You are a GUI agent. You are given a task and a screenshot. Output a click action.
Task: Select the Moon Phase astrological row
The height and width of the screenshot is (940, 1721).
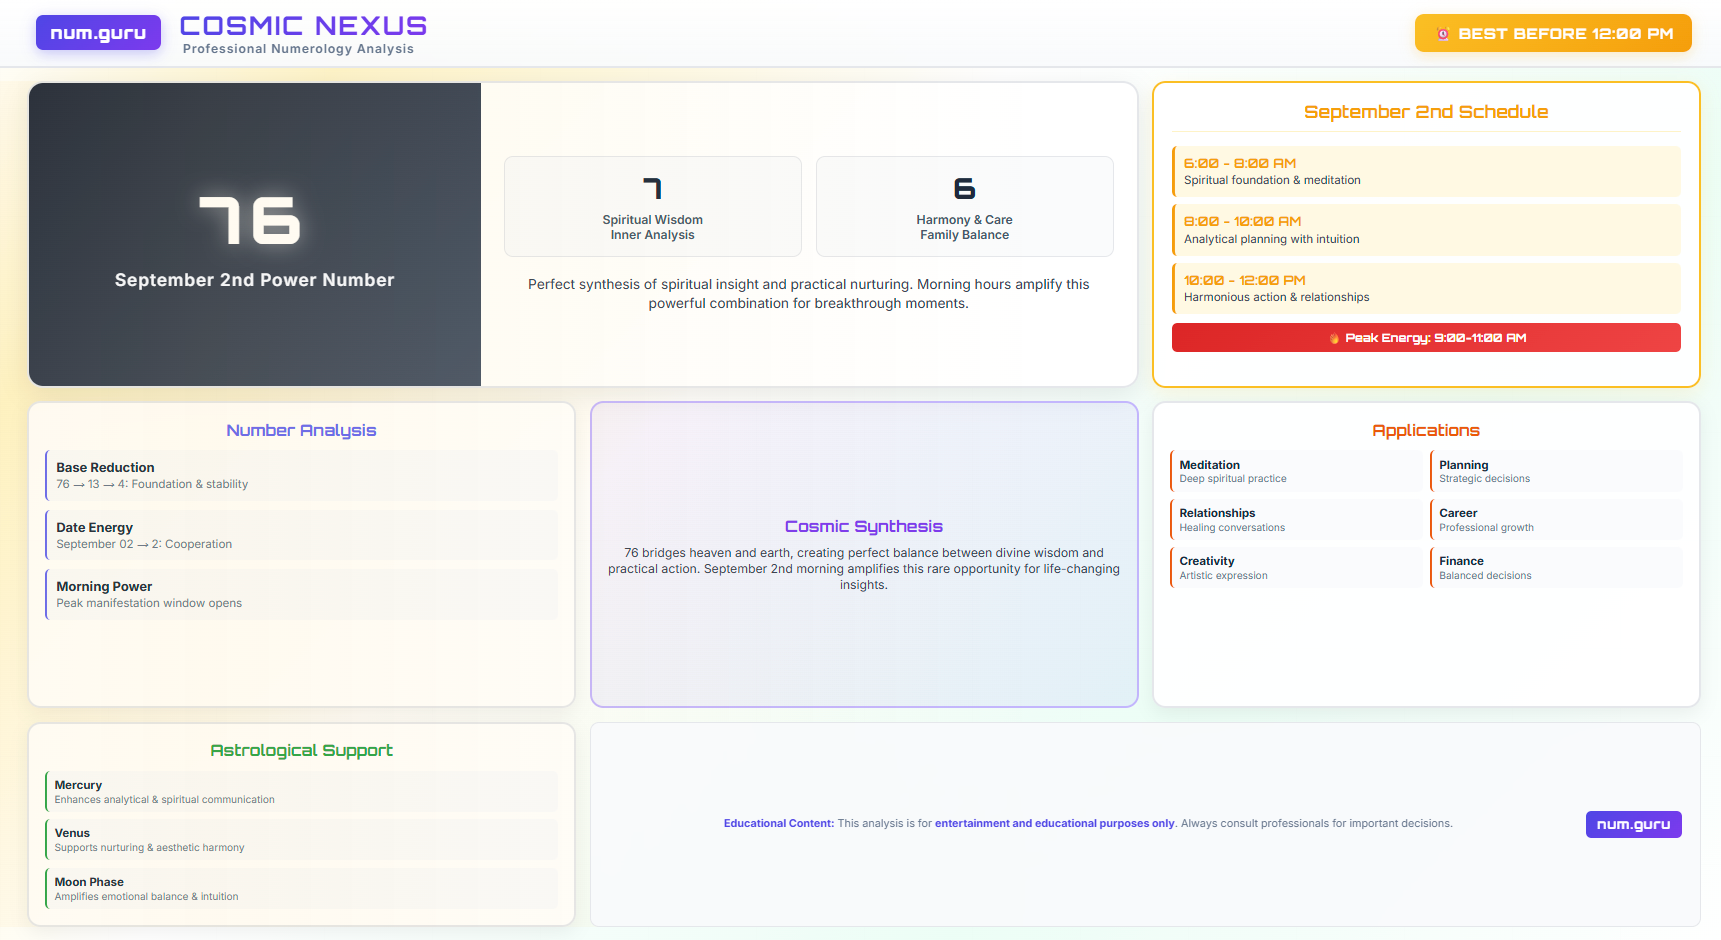pos(301,888)
